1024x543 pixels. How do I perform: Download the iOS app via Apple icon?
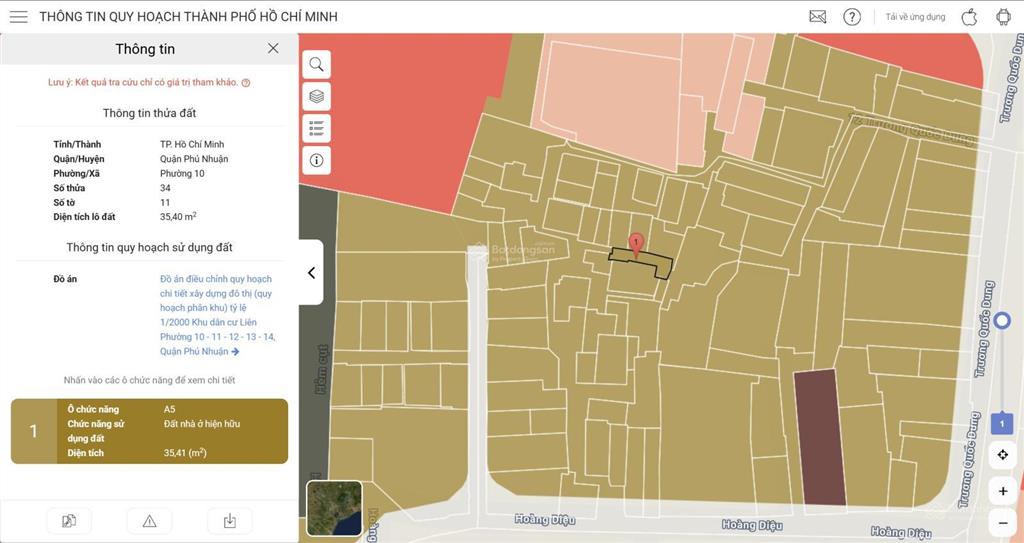tap(969, 17)
